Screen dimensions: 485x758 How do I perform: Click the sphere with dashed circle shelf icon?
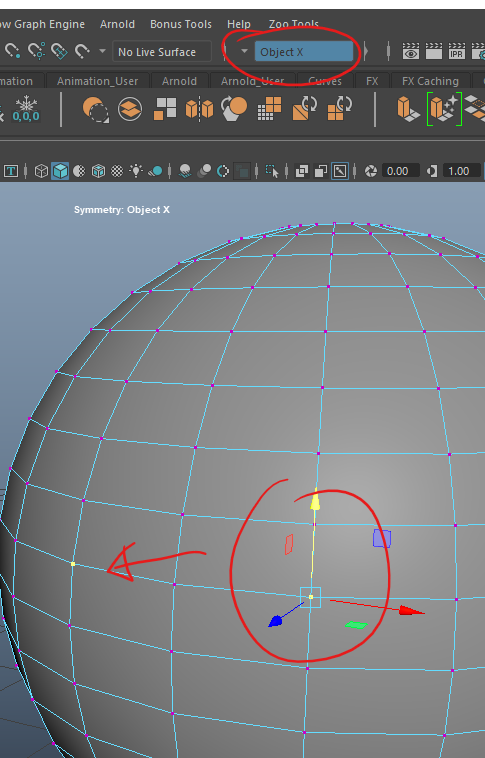(95, 109)
